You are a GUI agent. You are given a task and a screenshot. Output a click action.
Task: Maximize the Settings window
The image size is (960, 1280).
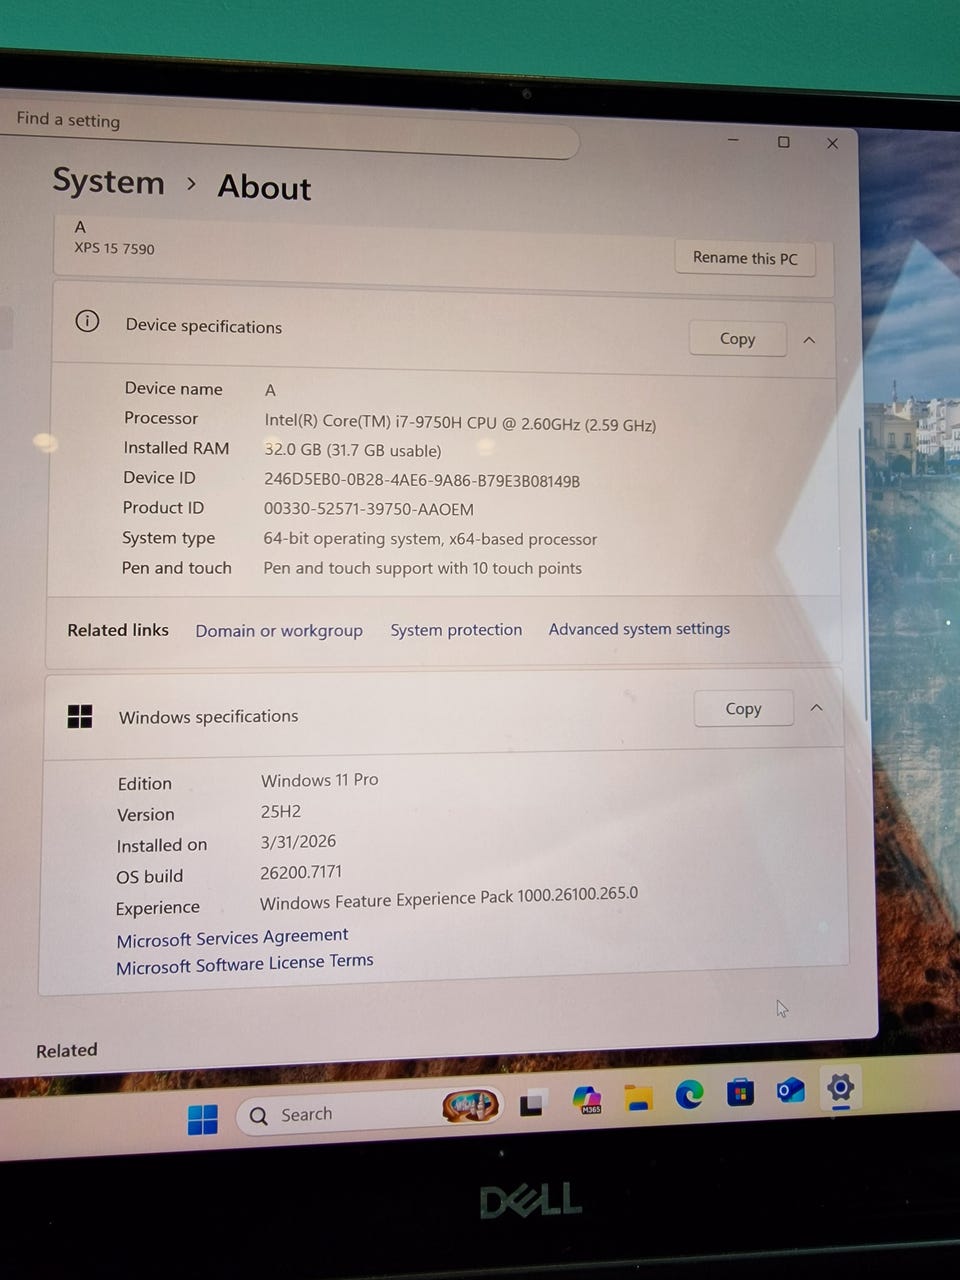[x=783, y=142]
